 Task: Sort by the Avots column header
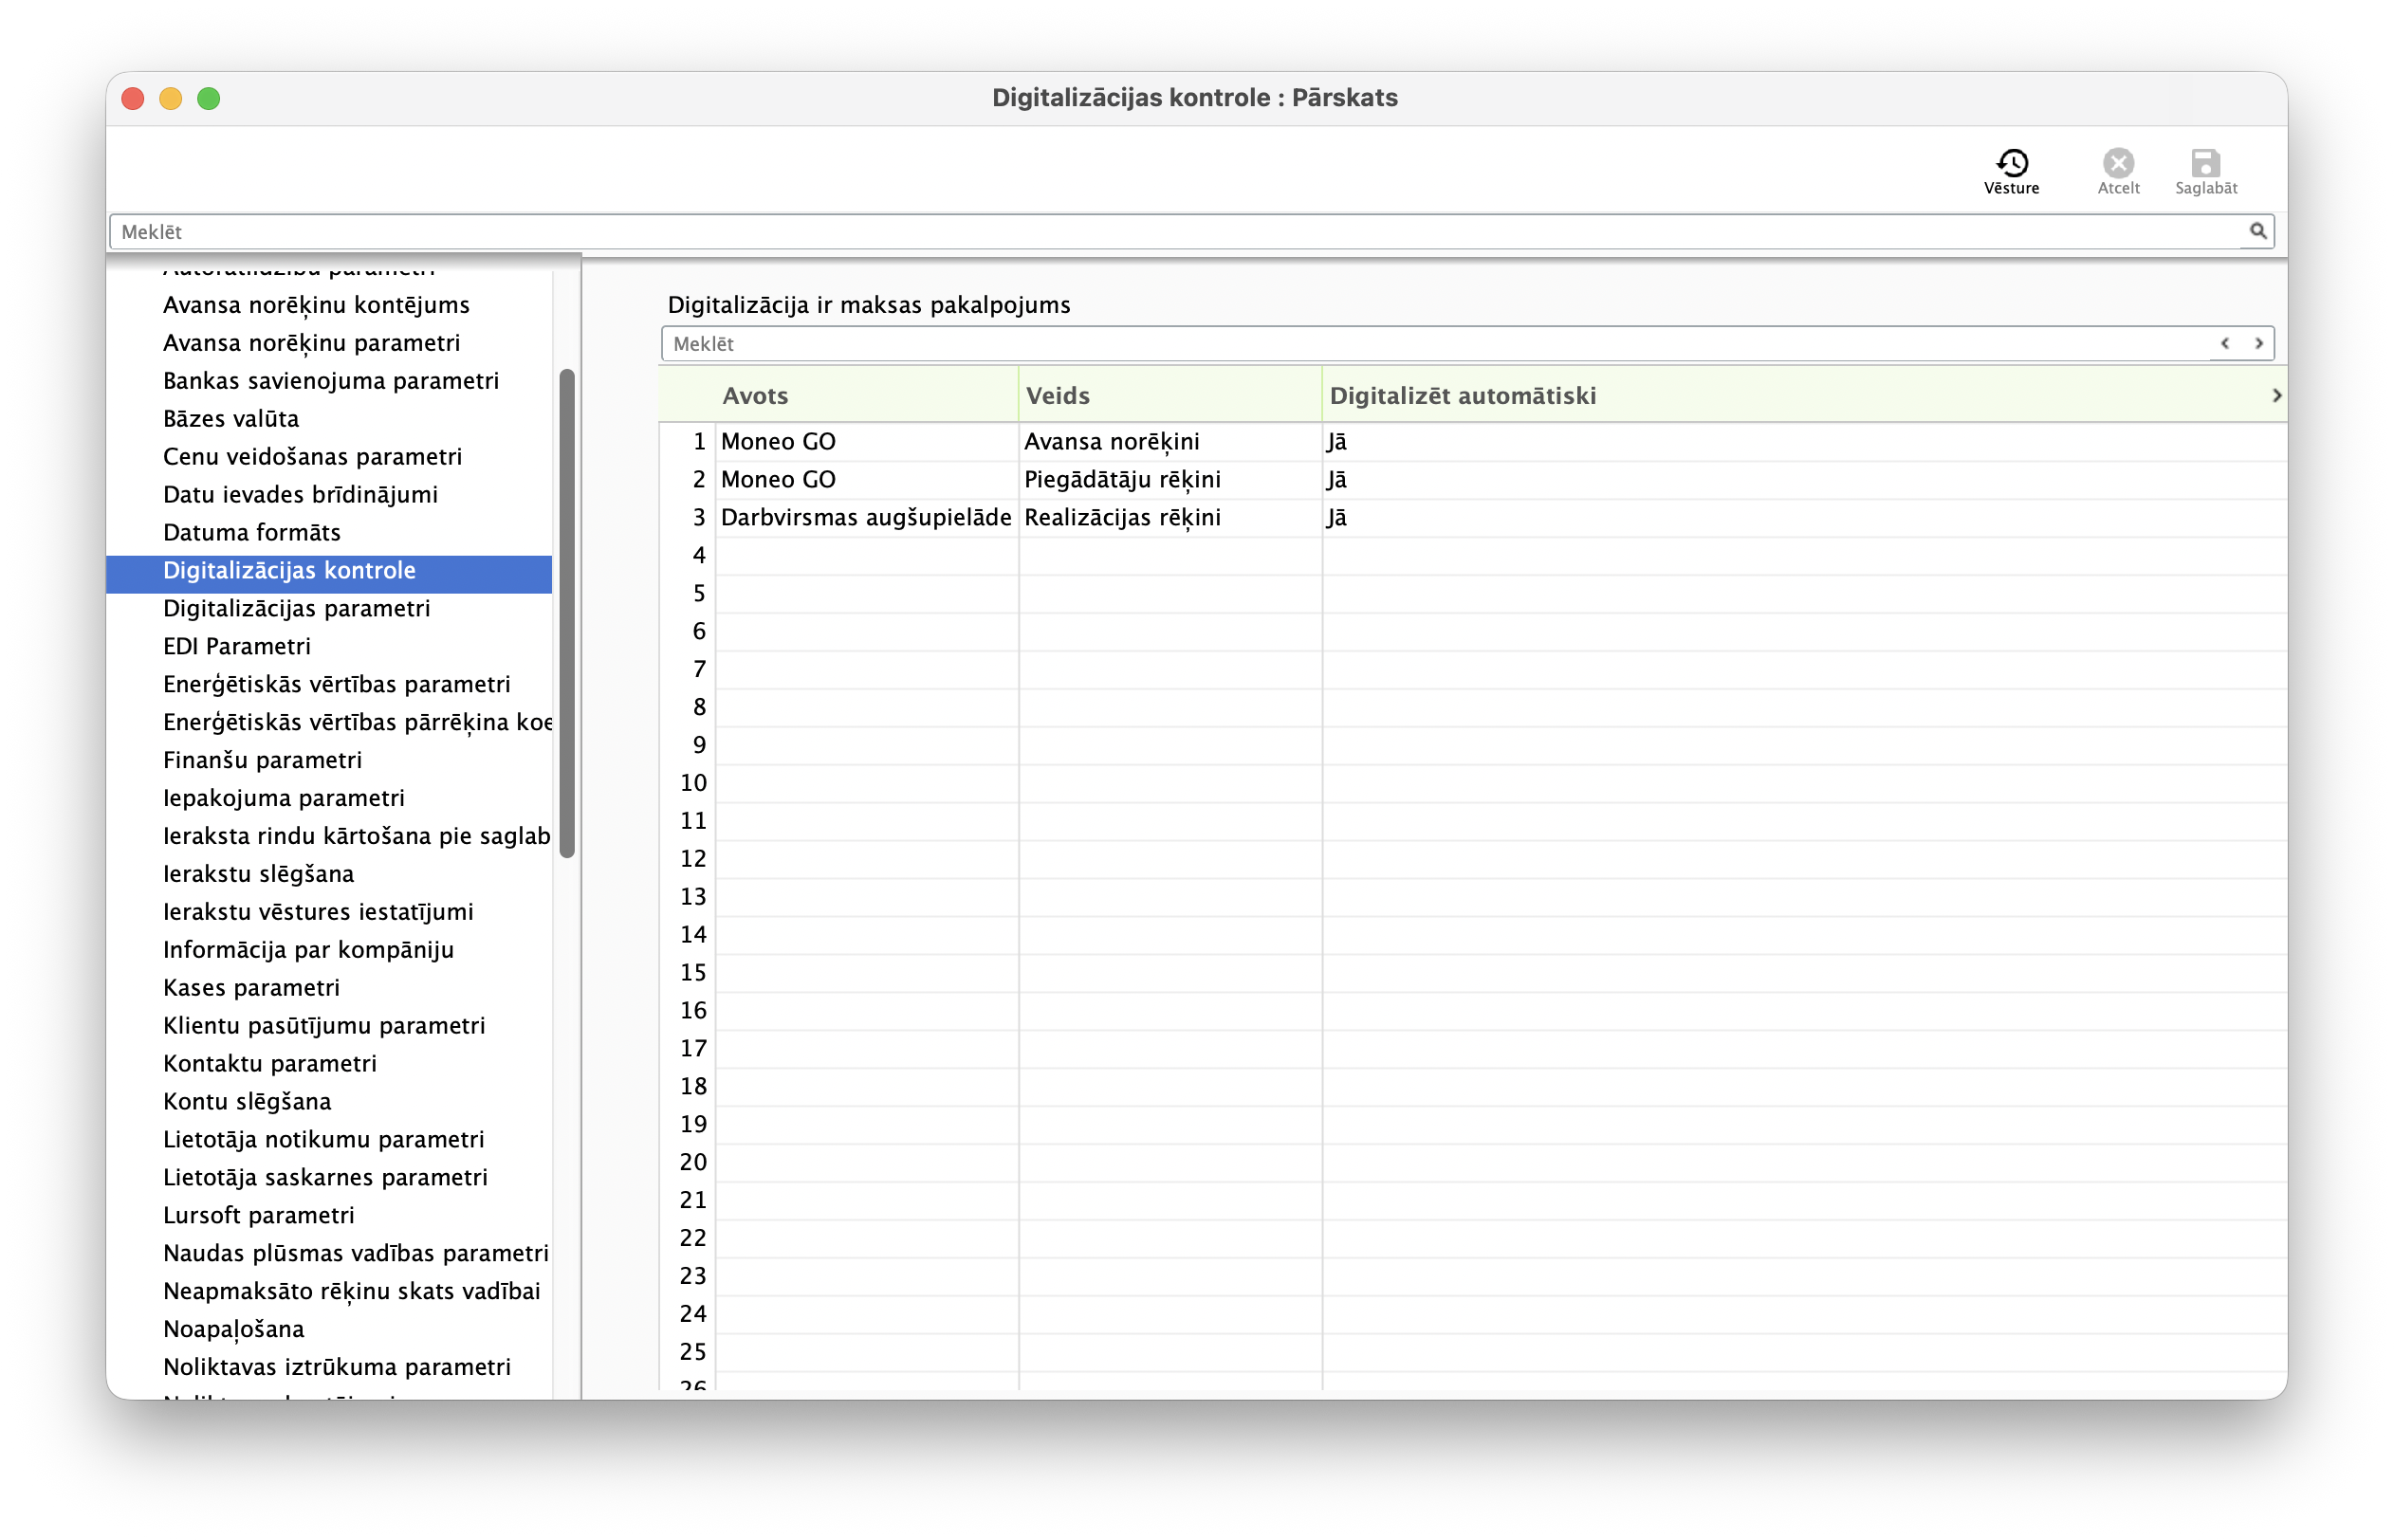tap(868, 395)
